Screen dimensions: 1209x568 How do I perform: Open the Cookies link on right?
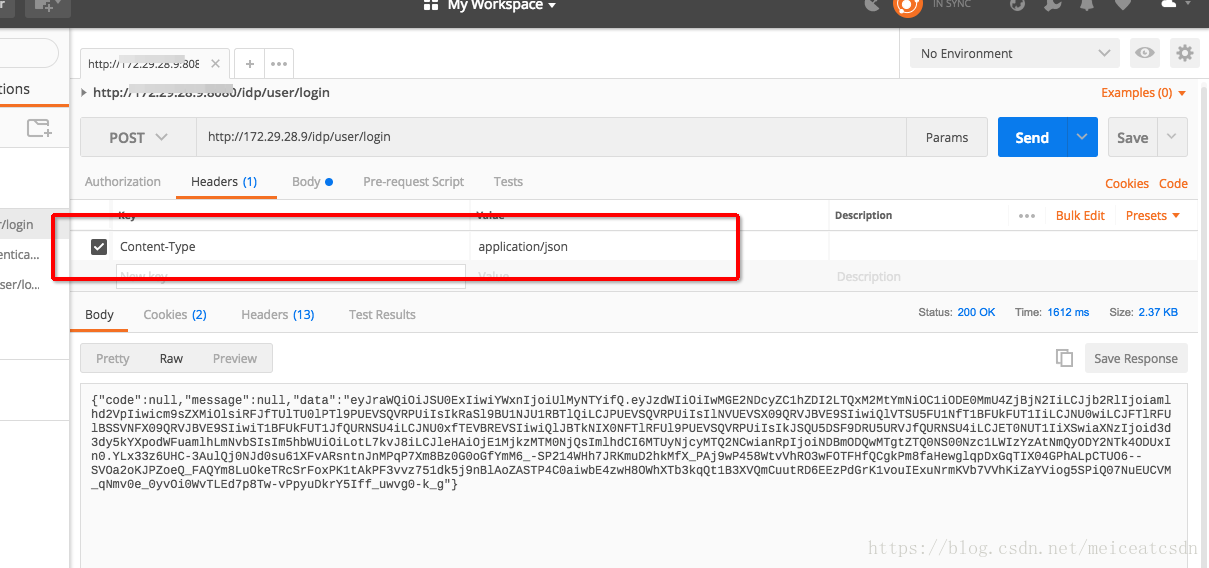click(1126, 183)
